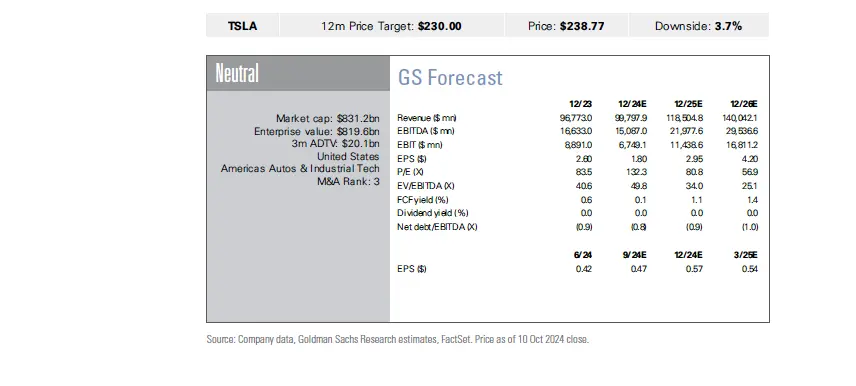This screenshot has height=386, width=856.
Task: Click the GS Forecast heading
Action: 450,78
